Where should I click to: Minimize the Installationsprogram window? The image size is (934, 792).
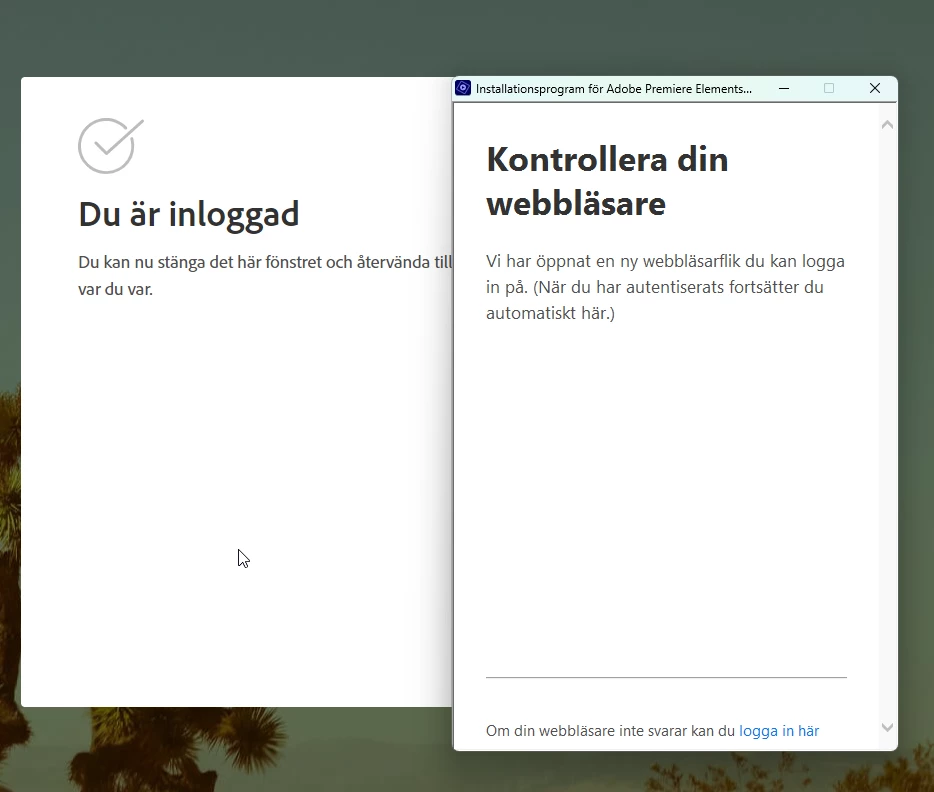(x=784, y=88)
